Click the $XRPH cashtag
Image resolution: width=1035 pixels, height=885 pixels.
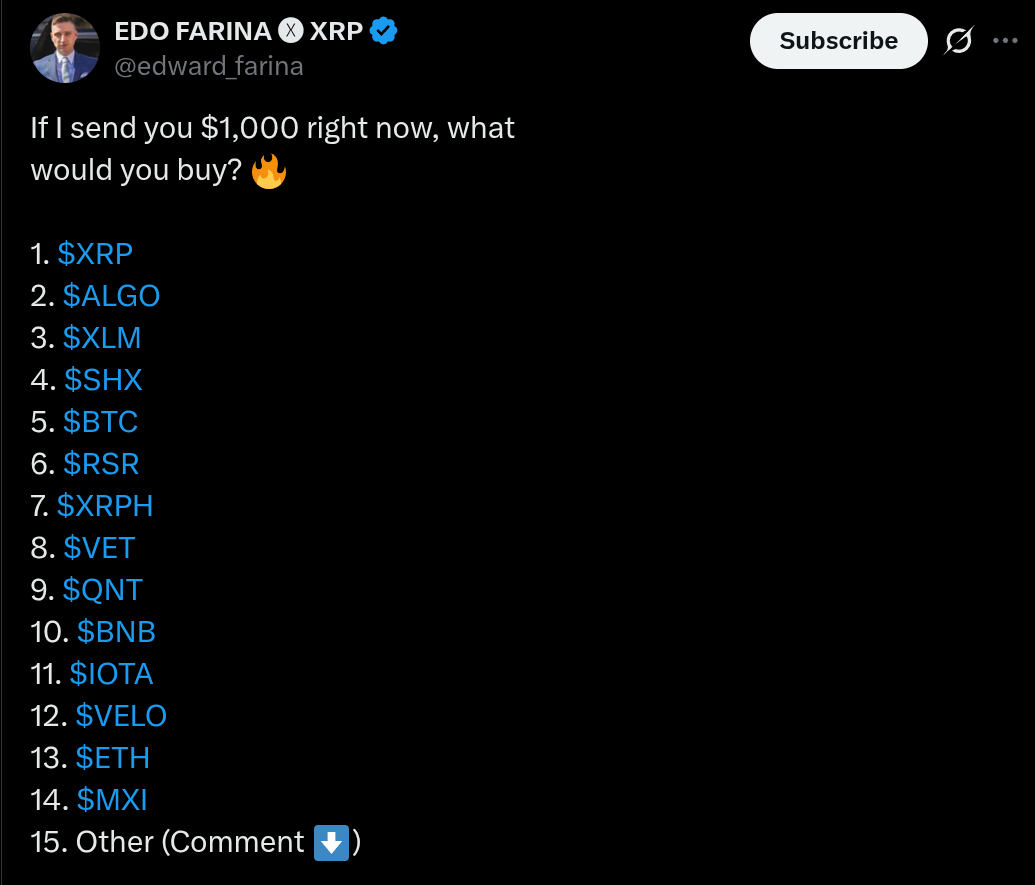(105, 506)
